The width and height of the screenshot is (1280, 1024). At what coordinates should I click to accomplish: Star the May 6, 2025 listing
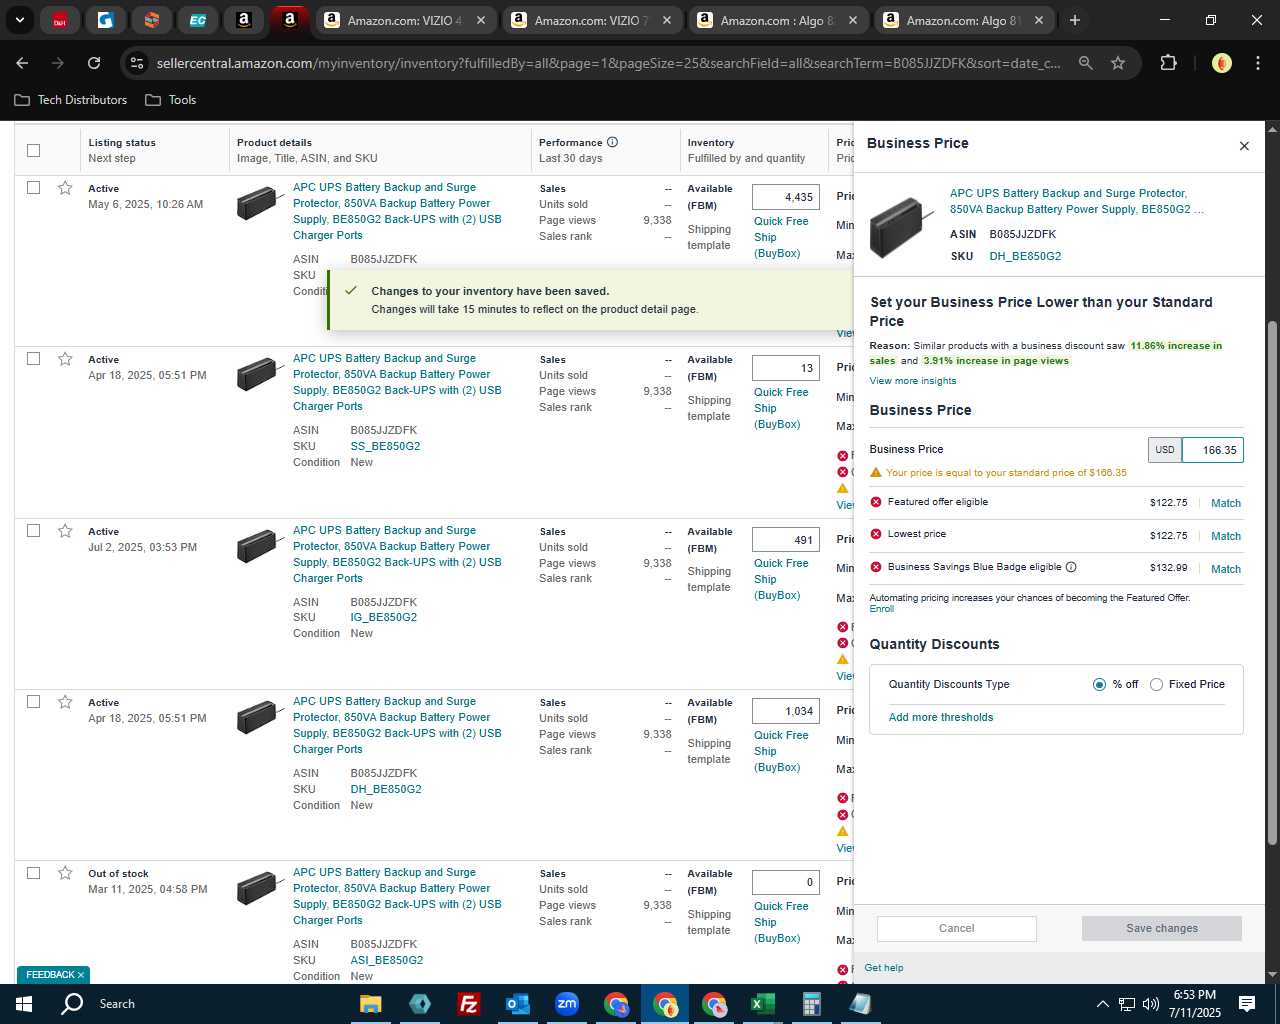coord(65,188)
